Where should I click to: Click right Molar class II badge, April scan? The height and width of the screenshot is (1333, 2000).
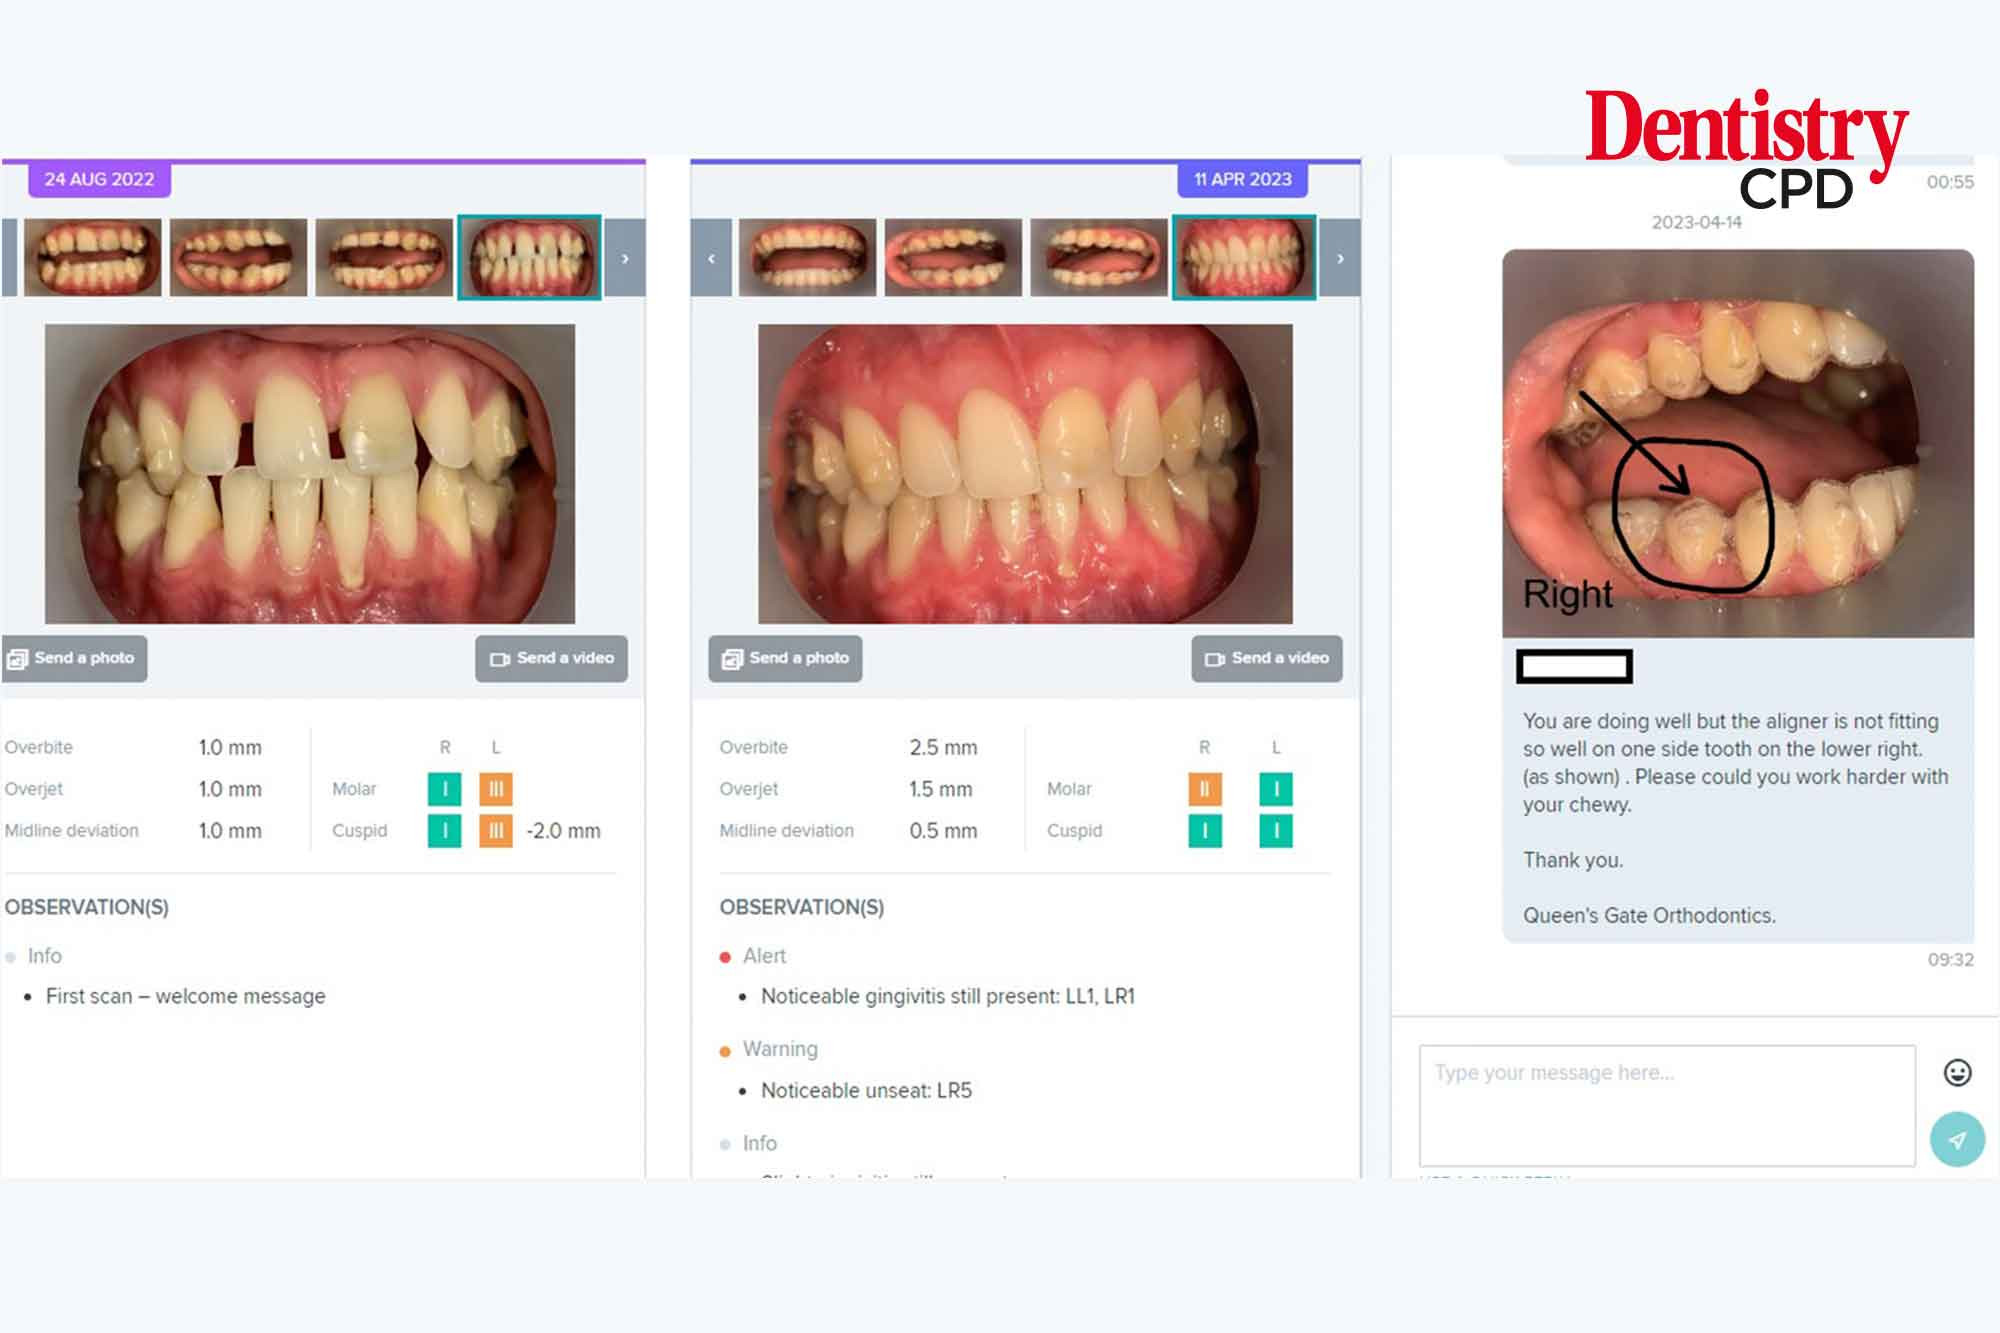click(x=1204, y=789)
